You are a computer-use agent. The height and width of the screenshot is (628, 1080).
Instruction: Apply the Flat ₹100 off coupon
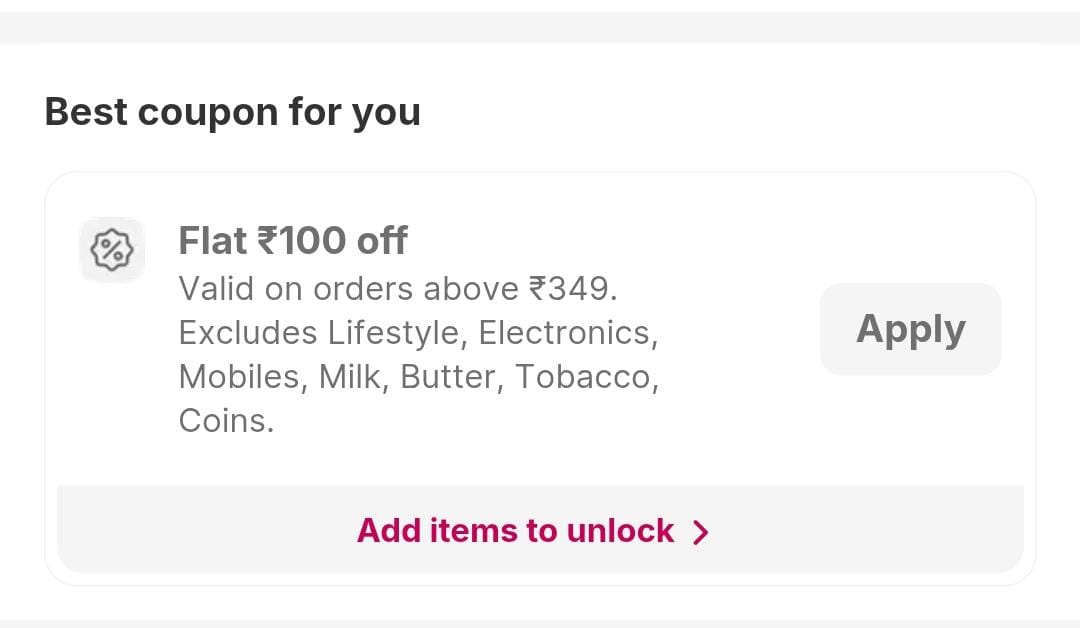[x=910, y=329]
